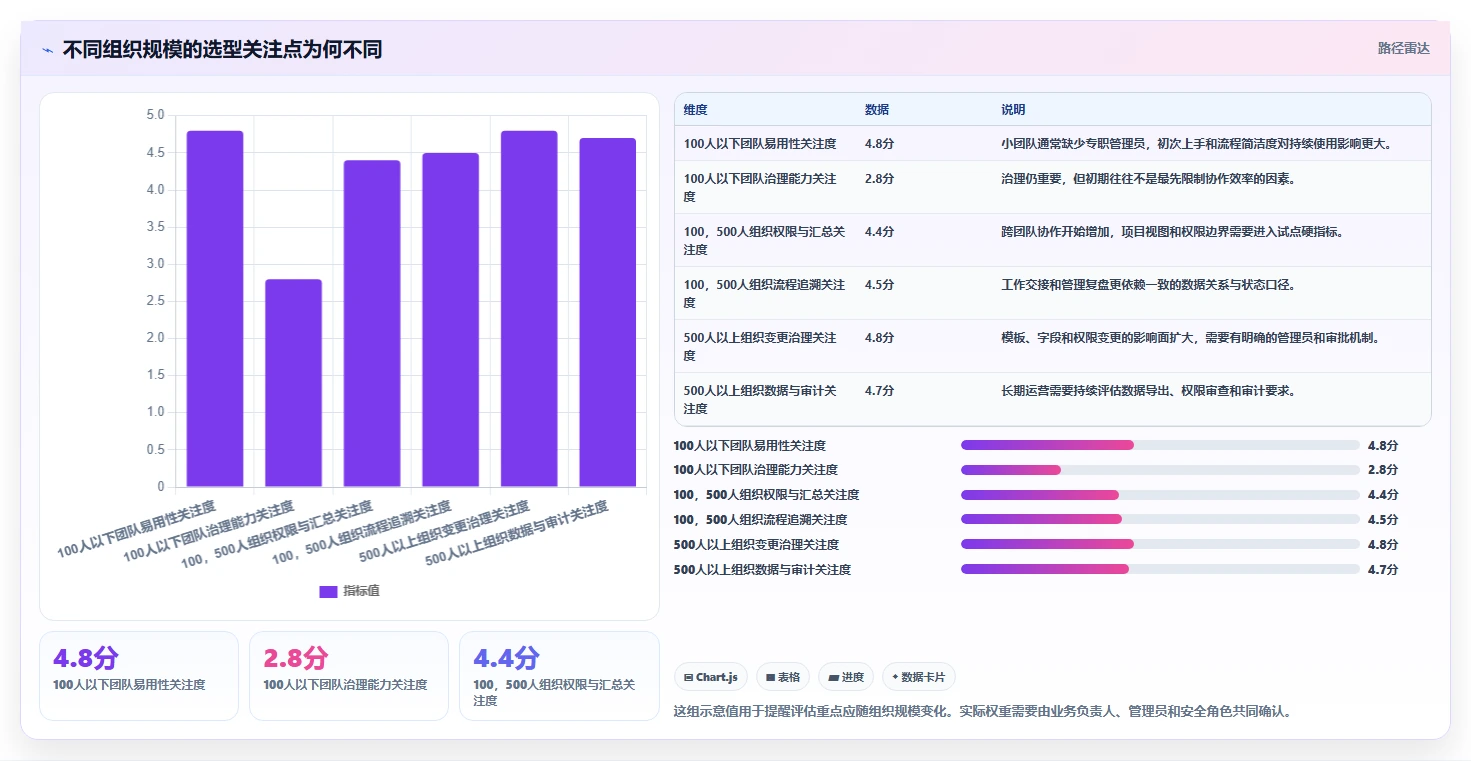Click the 2.8分 value in the table

pyautogui.click(x=879, y=179)
